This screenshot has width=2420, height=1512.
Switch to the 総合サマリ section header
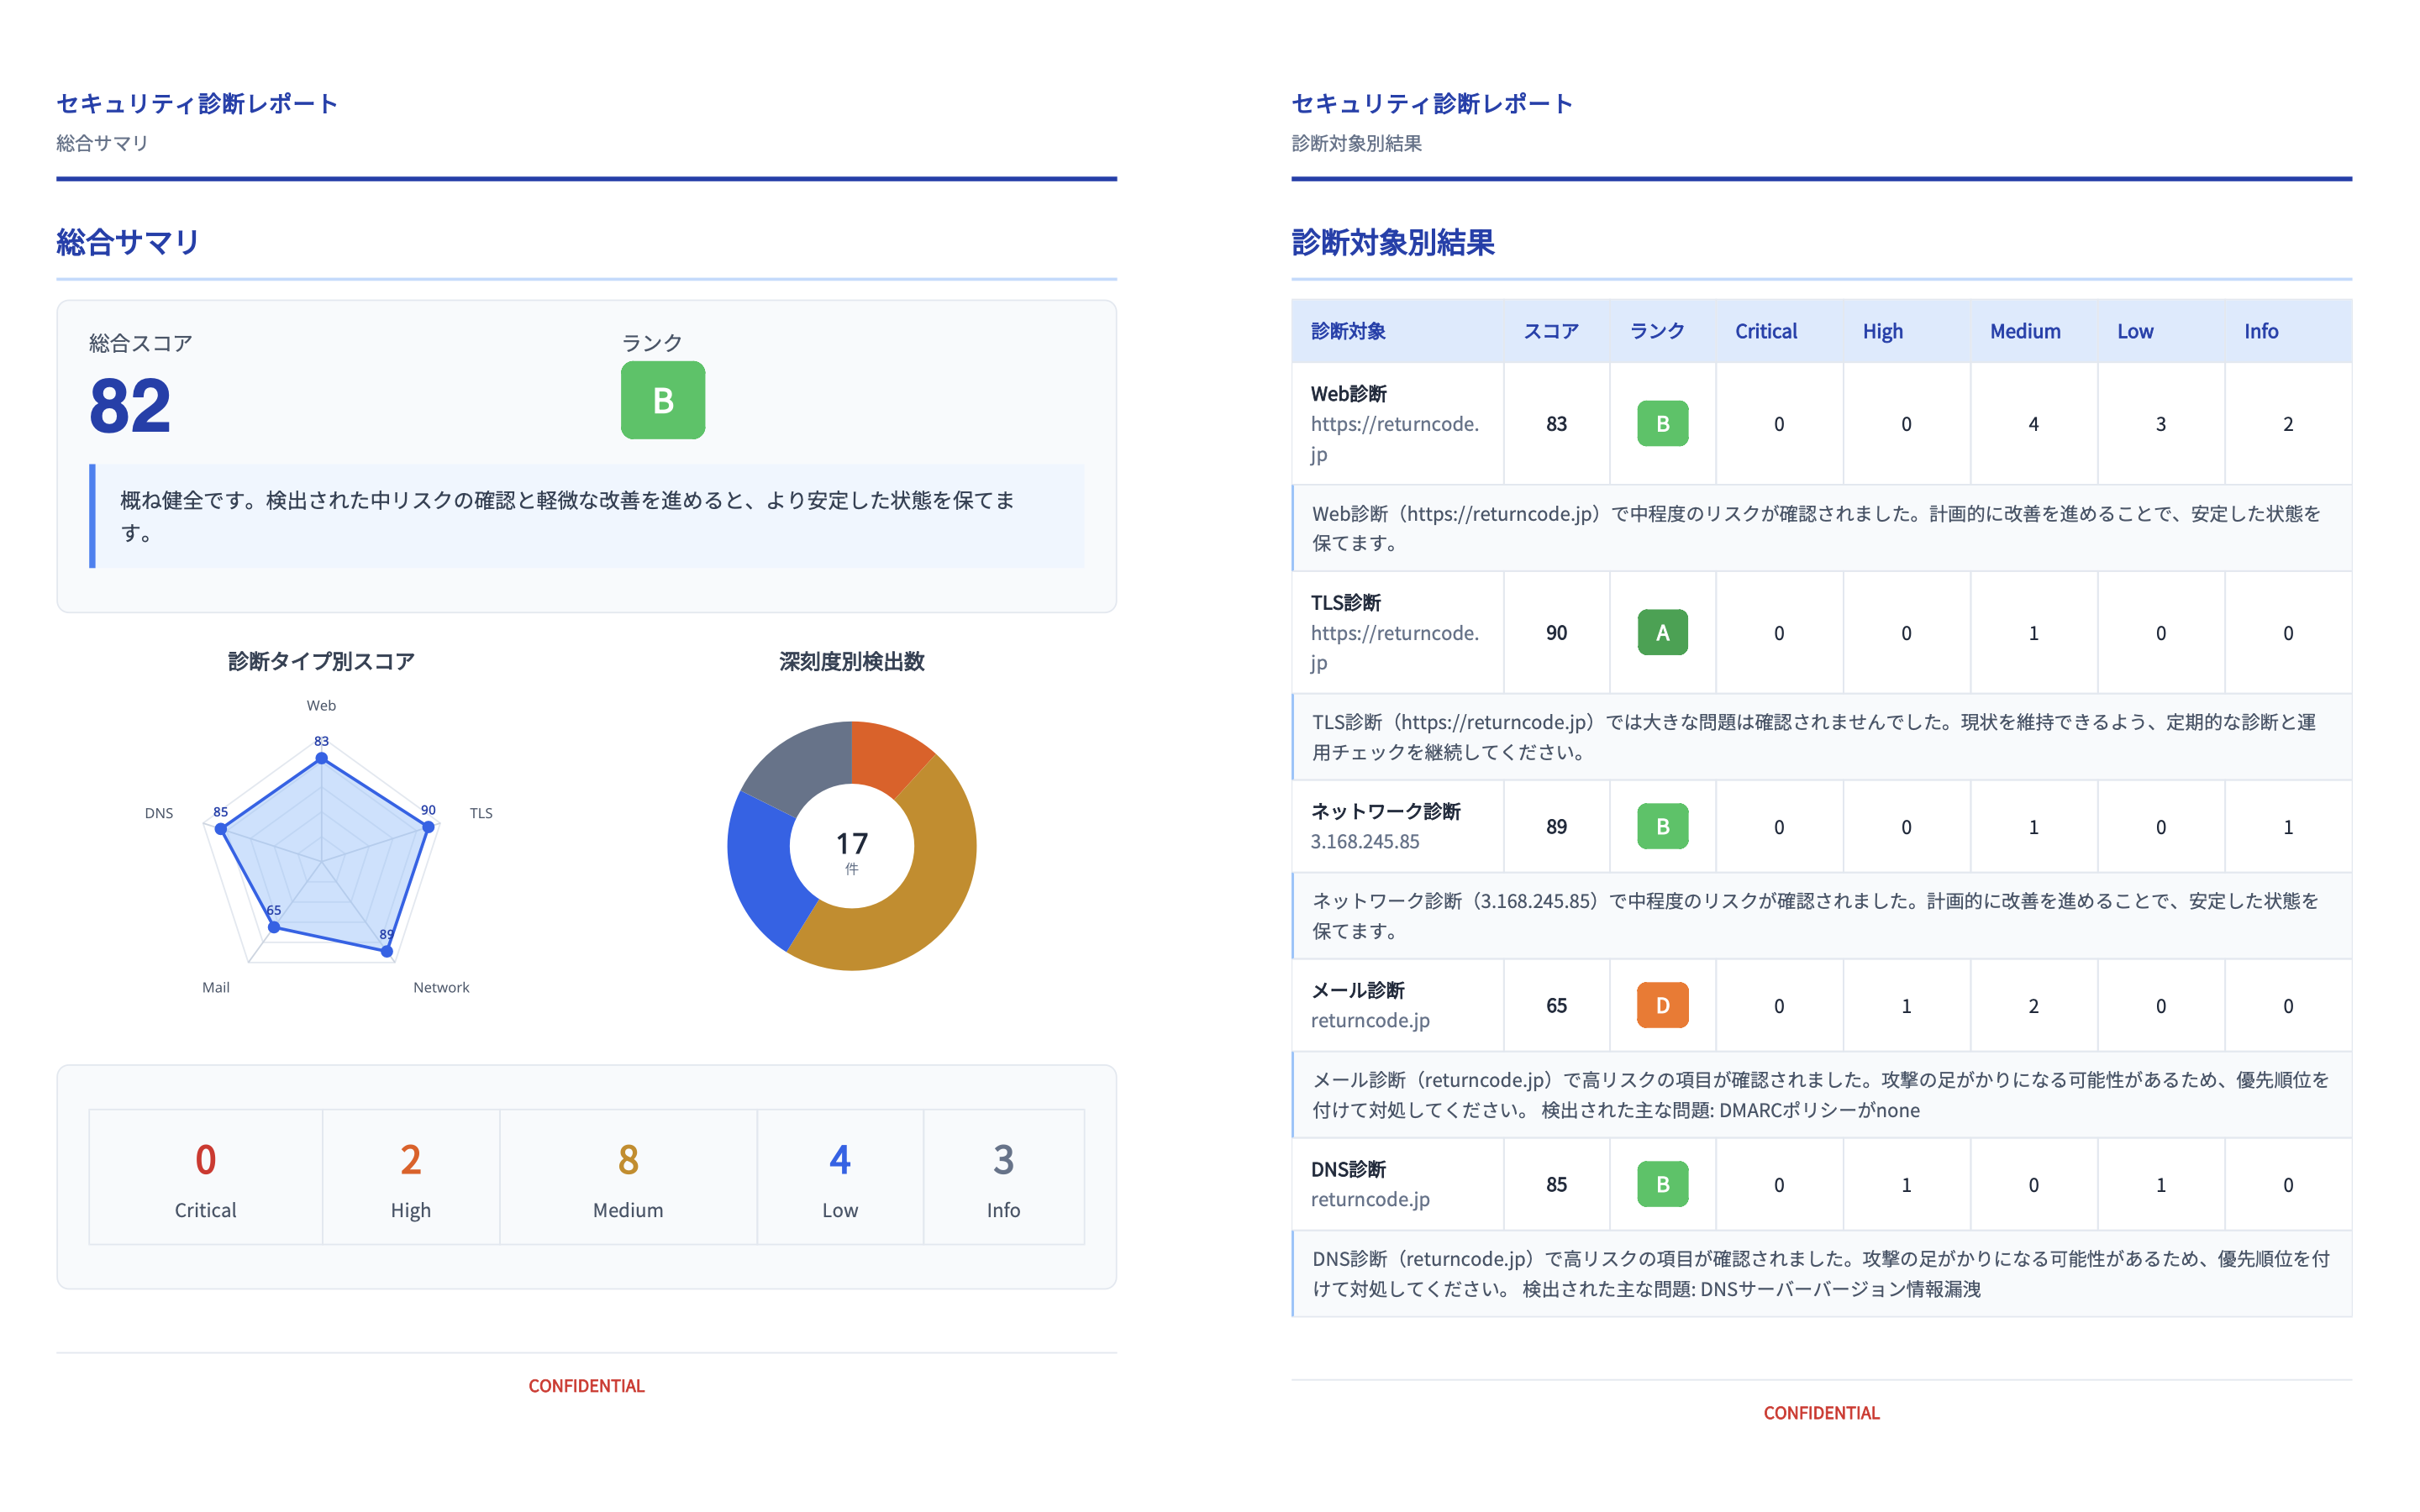pos(126,241)
